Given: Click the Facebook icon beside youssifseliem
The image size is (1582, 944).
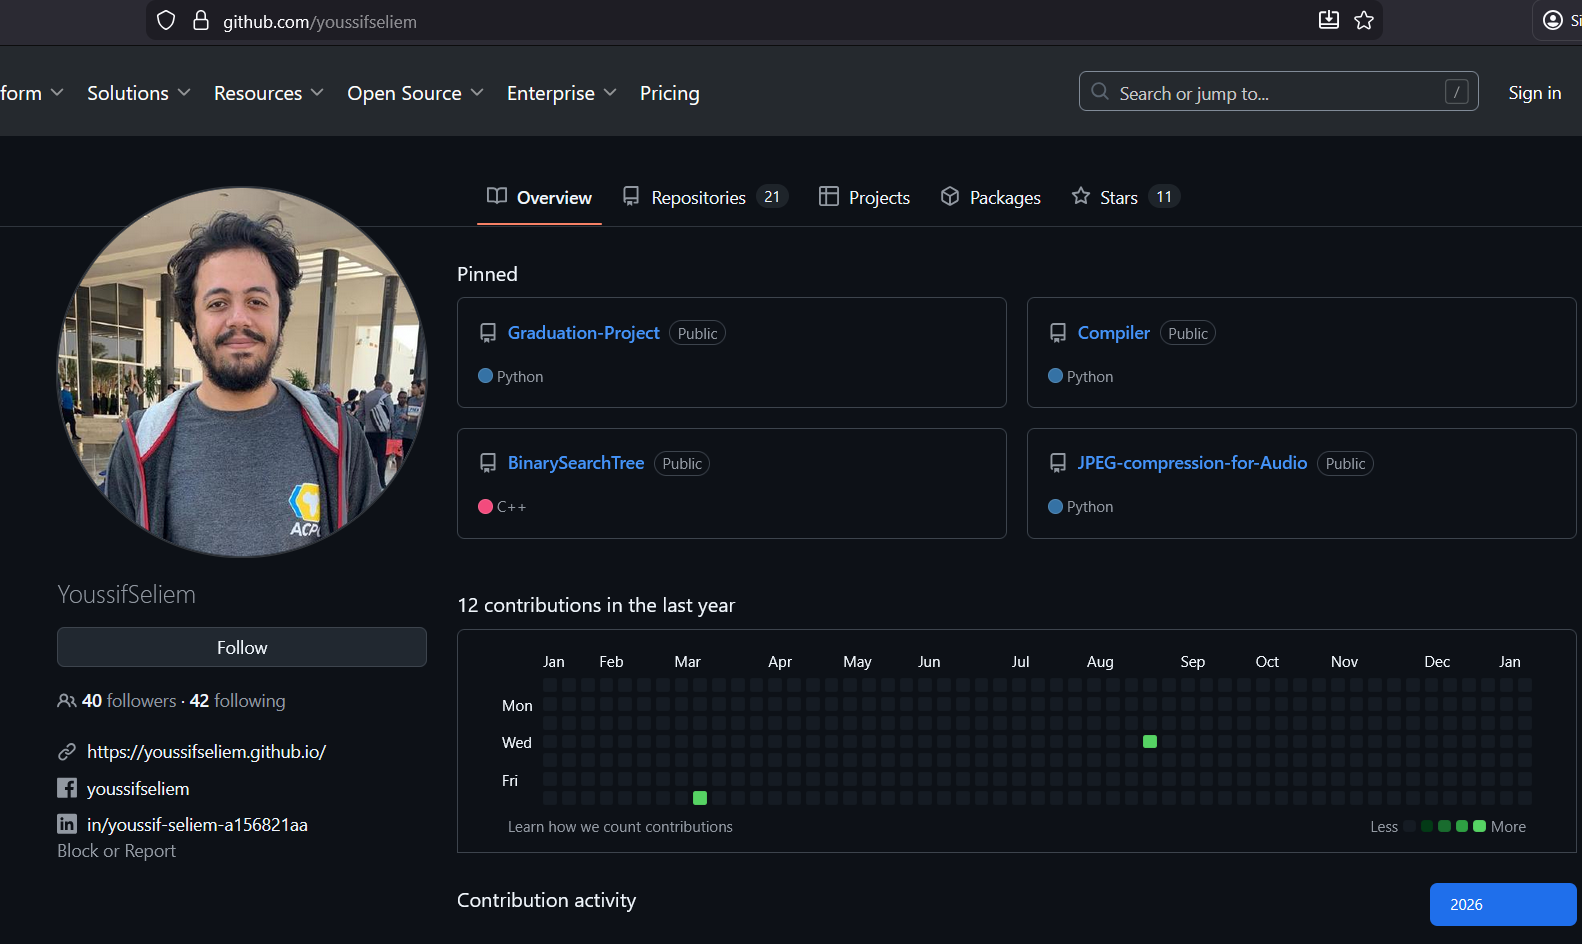Looking at the screenshot, I should click(x=67, y=788).
